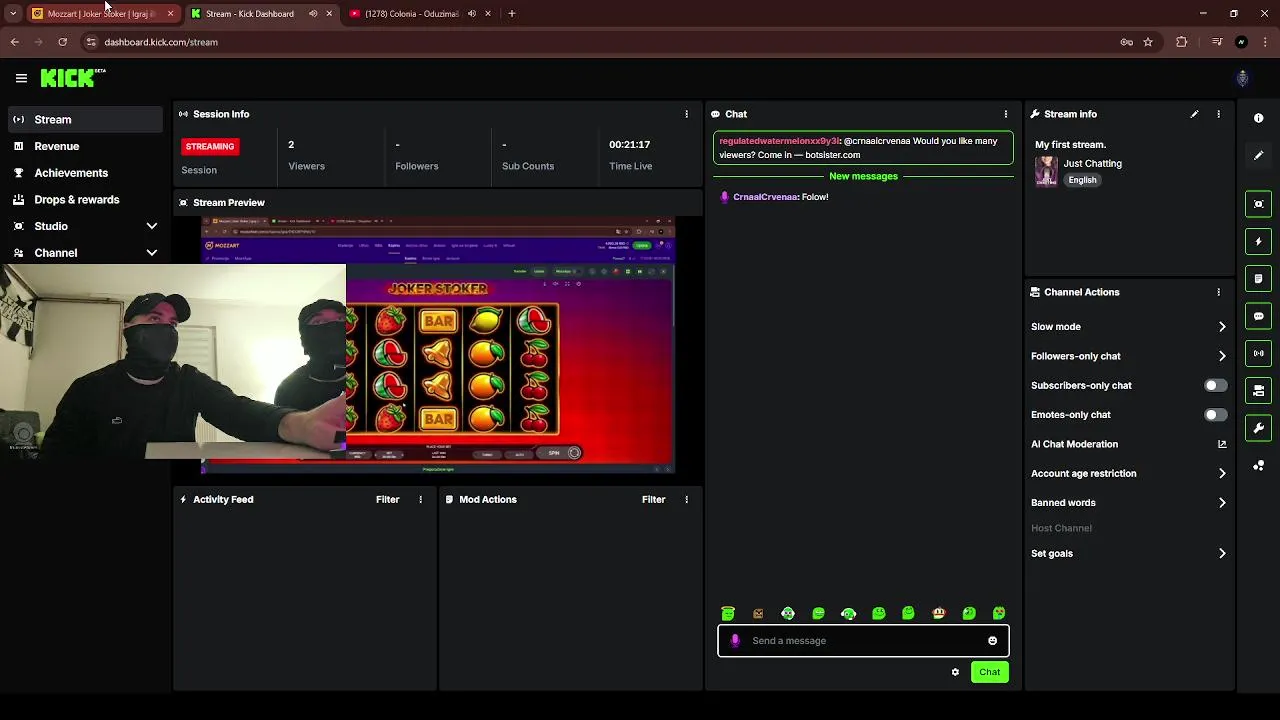Open AI Chat Moderation external link
Image resolution: width=1280 pixels, height=720 pixels.
pyautogui.click(x=1222, y=444)
